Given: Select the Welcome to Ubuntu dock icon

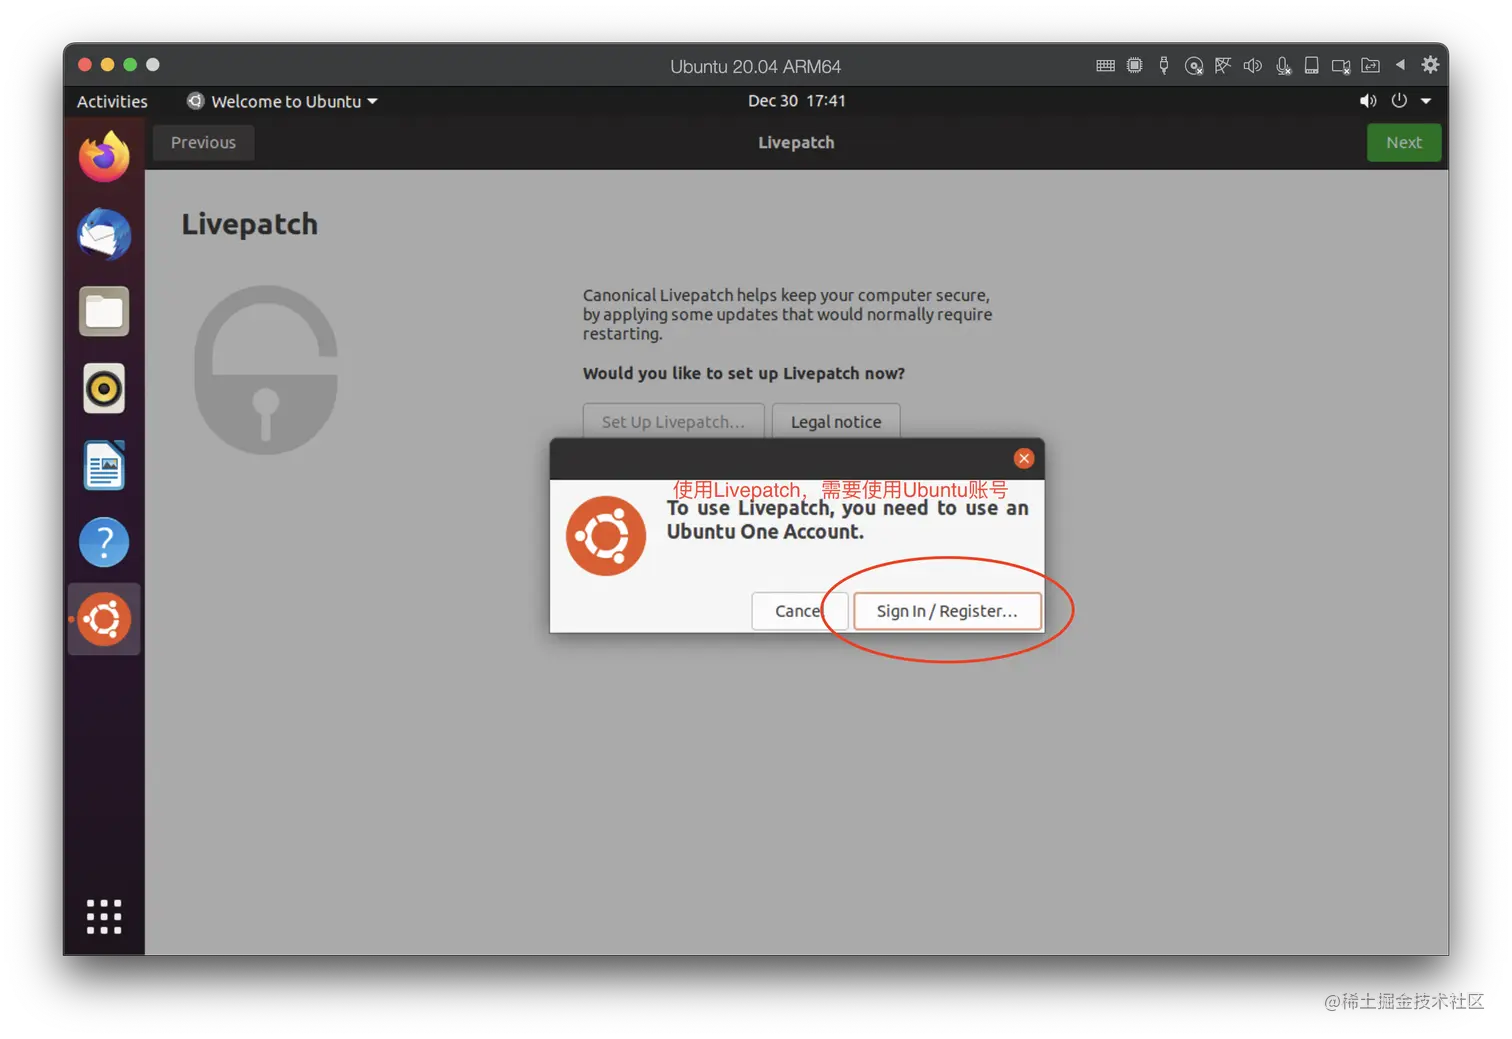Looking at the screenshot, I should click(104, 619).
